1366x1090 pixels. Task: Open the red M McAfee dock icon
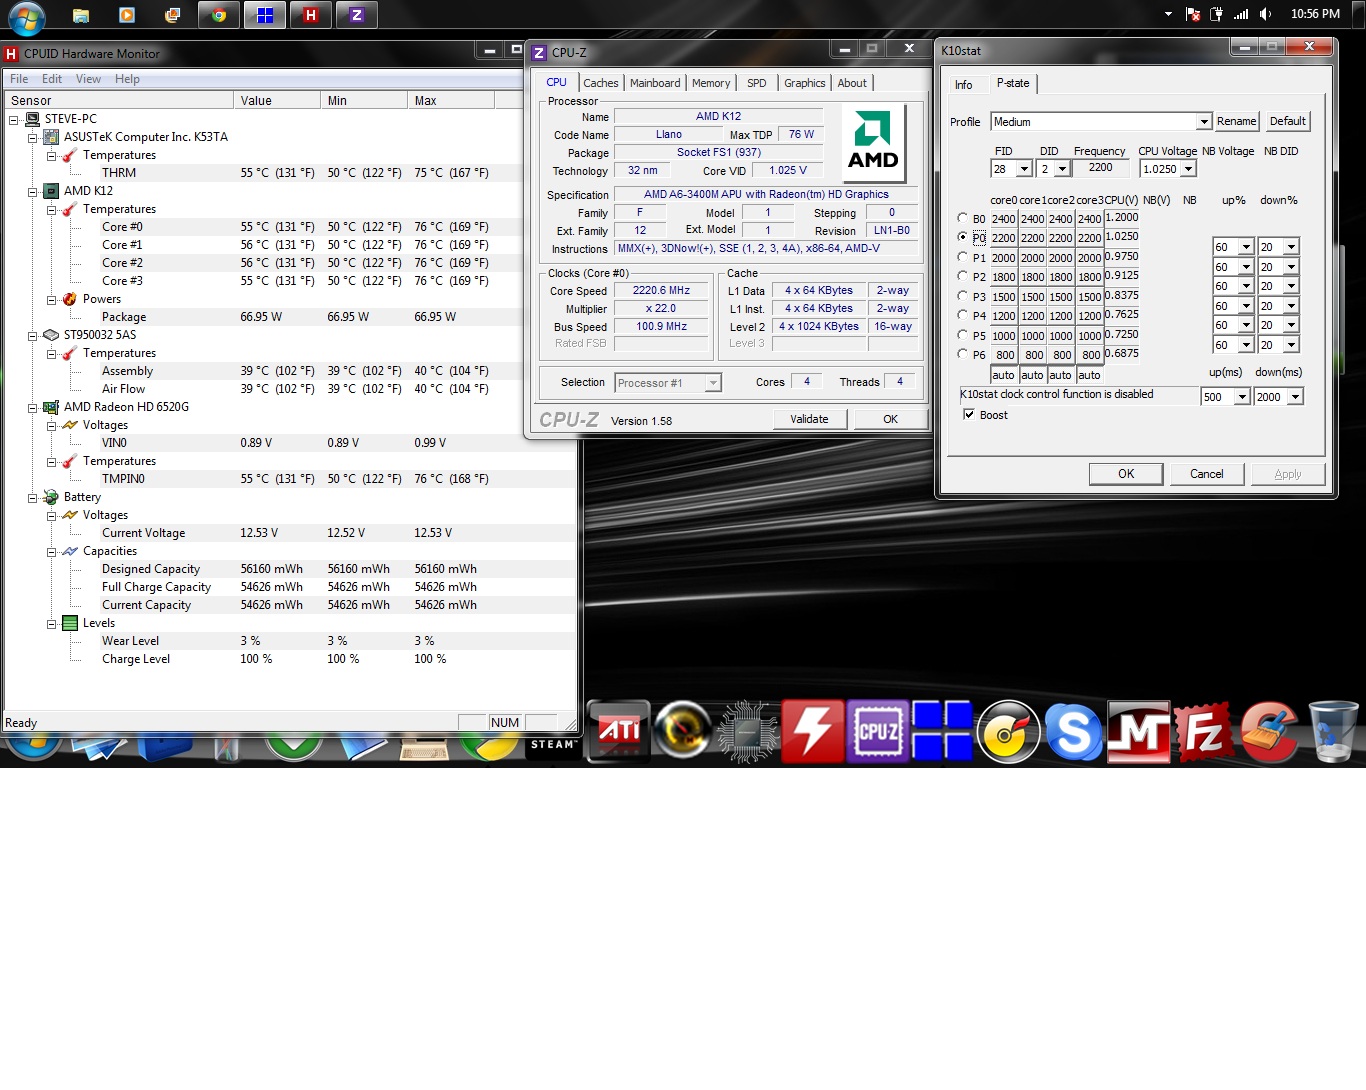[x=1139, y=731]
